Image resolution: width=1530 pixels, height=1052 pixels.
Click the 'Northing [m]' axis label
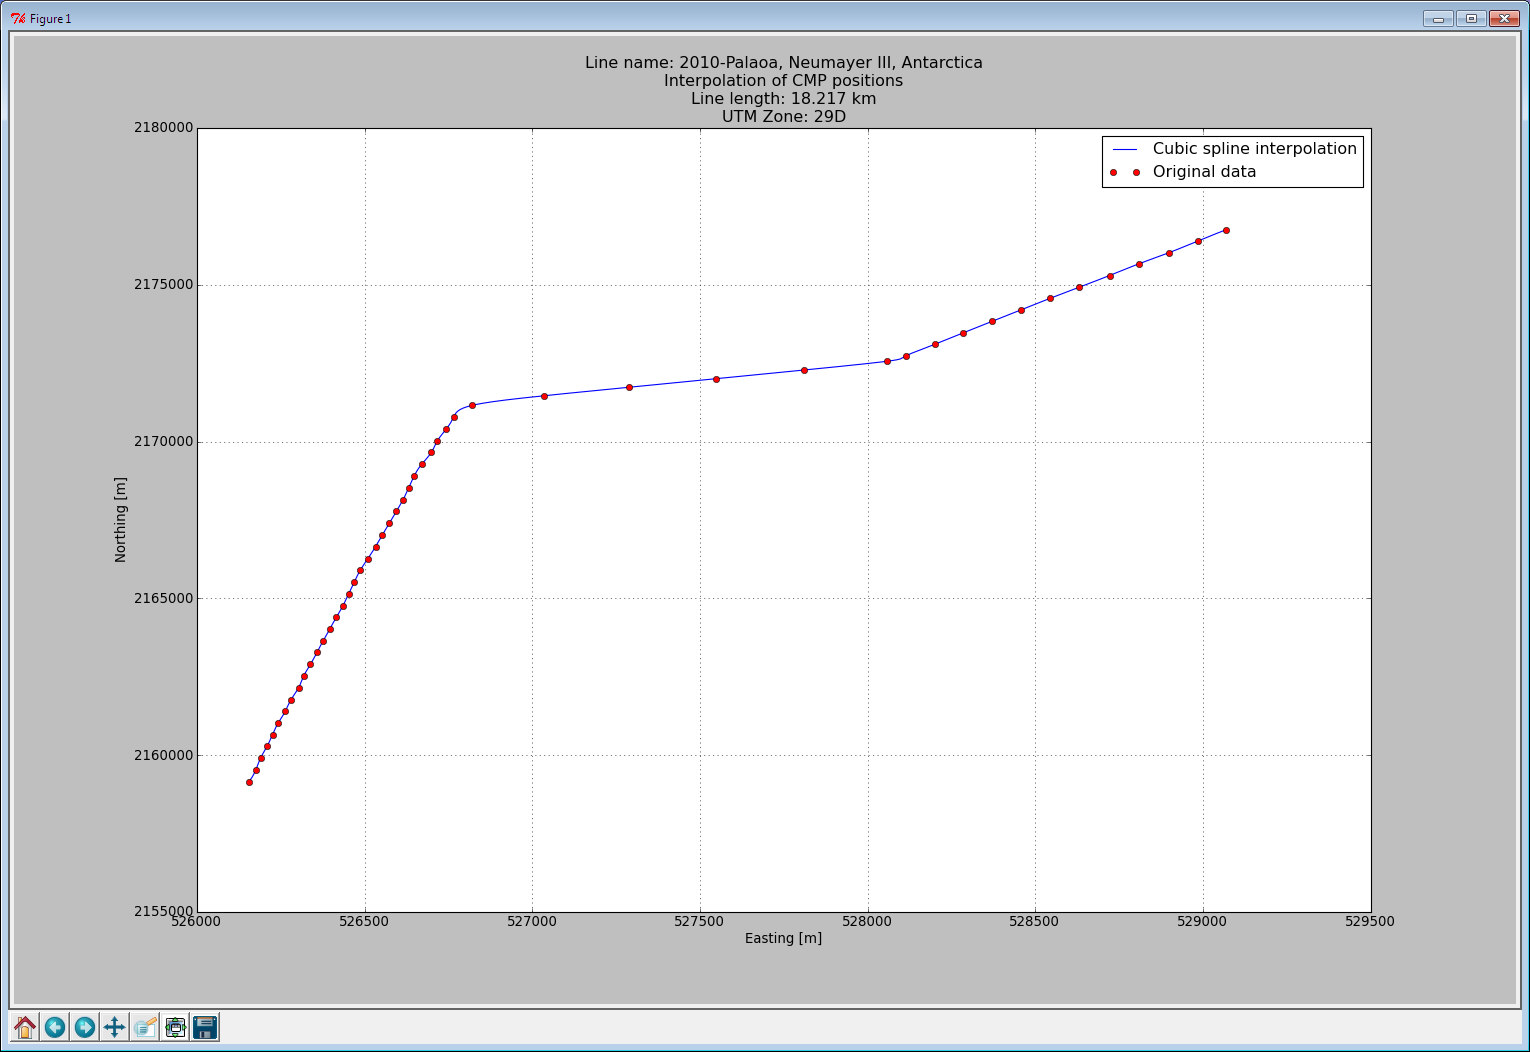(121, 520)
